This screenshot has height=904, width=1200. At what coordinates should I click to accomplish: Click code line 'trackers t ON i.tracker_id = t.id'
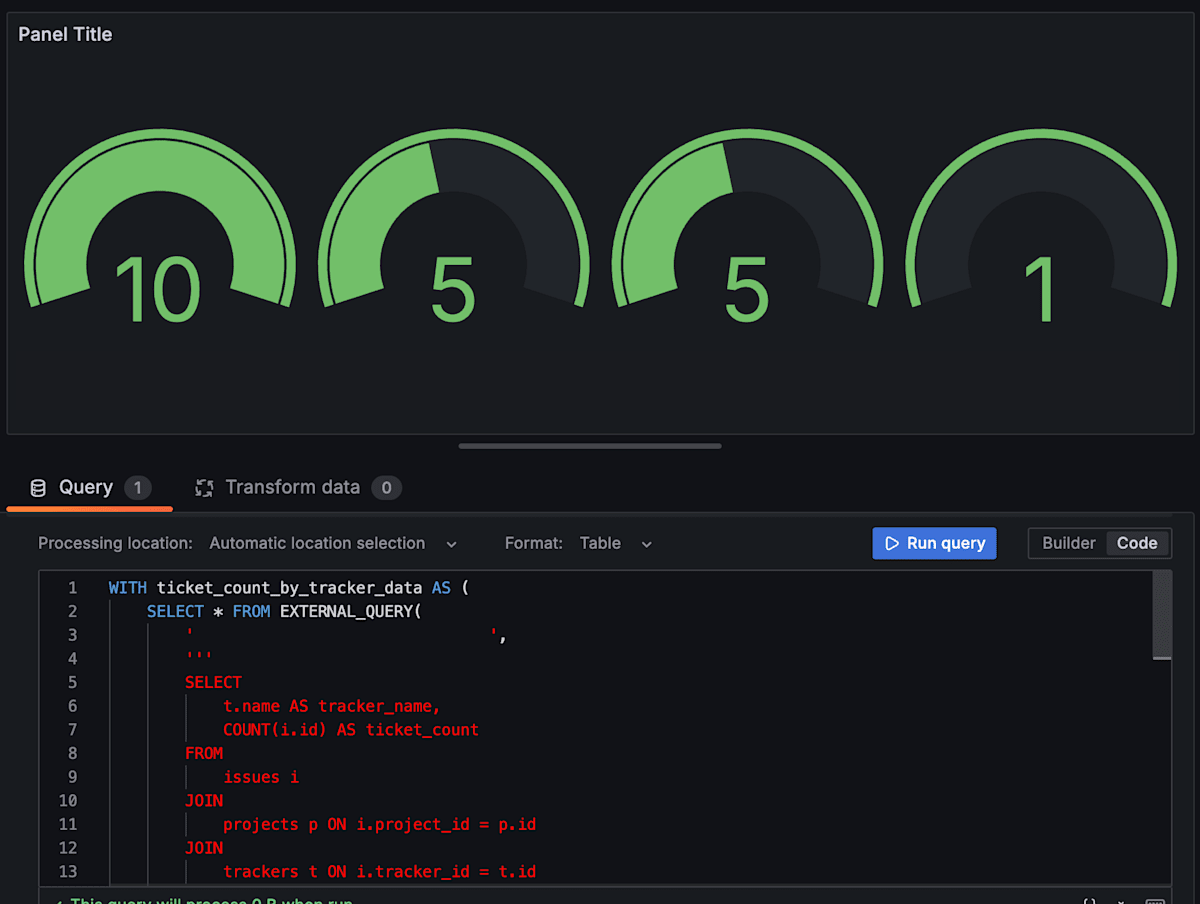click(380, 872)
